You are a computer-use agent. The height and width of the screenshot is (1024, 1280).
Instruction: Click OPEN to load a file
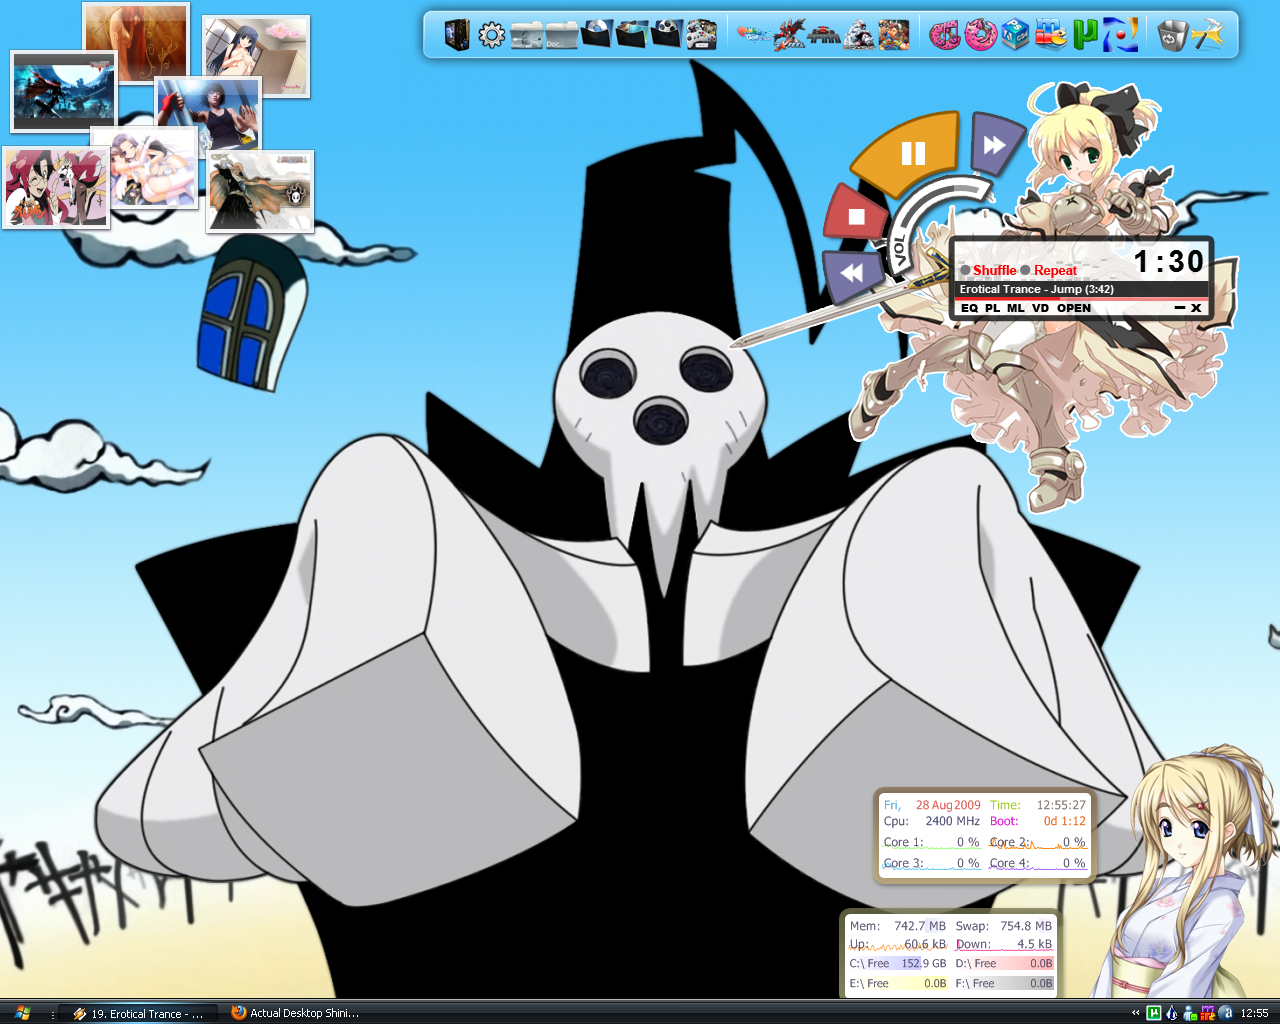[1074, 308]
